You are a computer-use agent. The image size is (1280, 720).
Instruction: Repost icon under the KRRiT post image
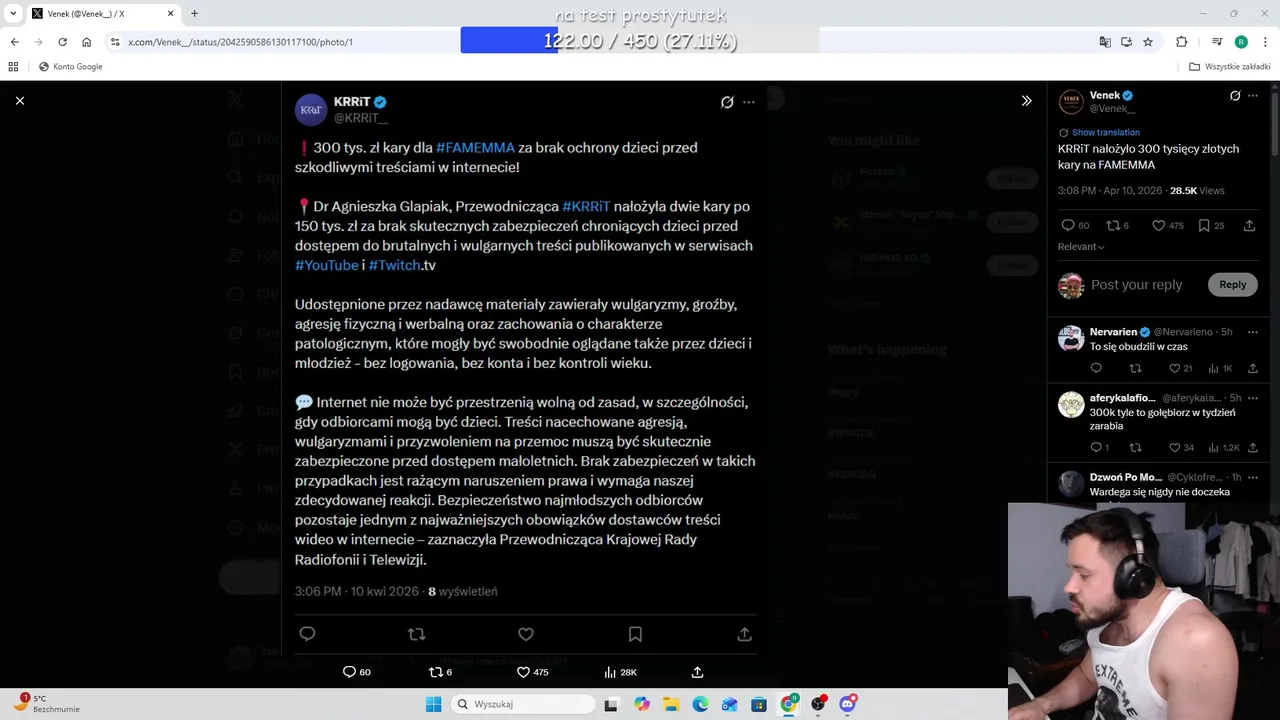[417, 634]
